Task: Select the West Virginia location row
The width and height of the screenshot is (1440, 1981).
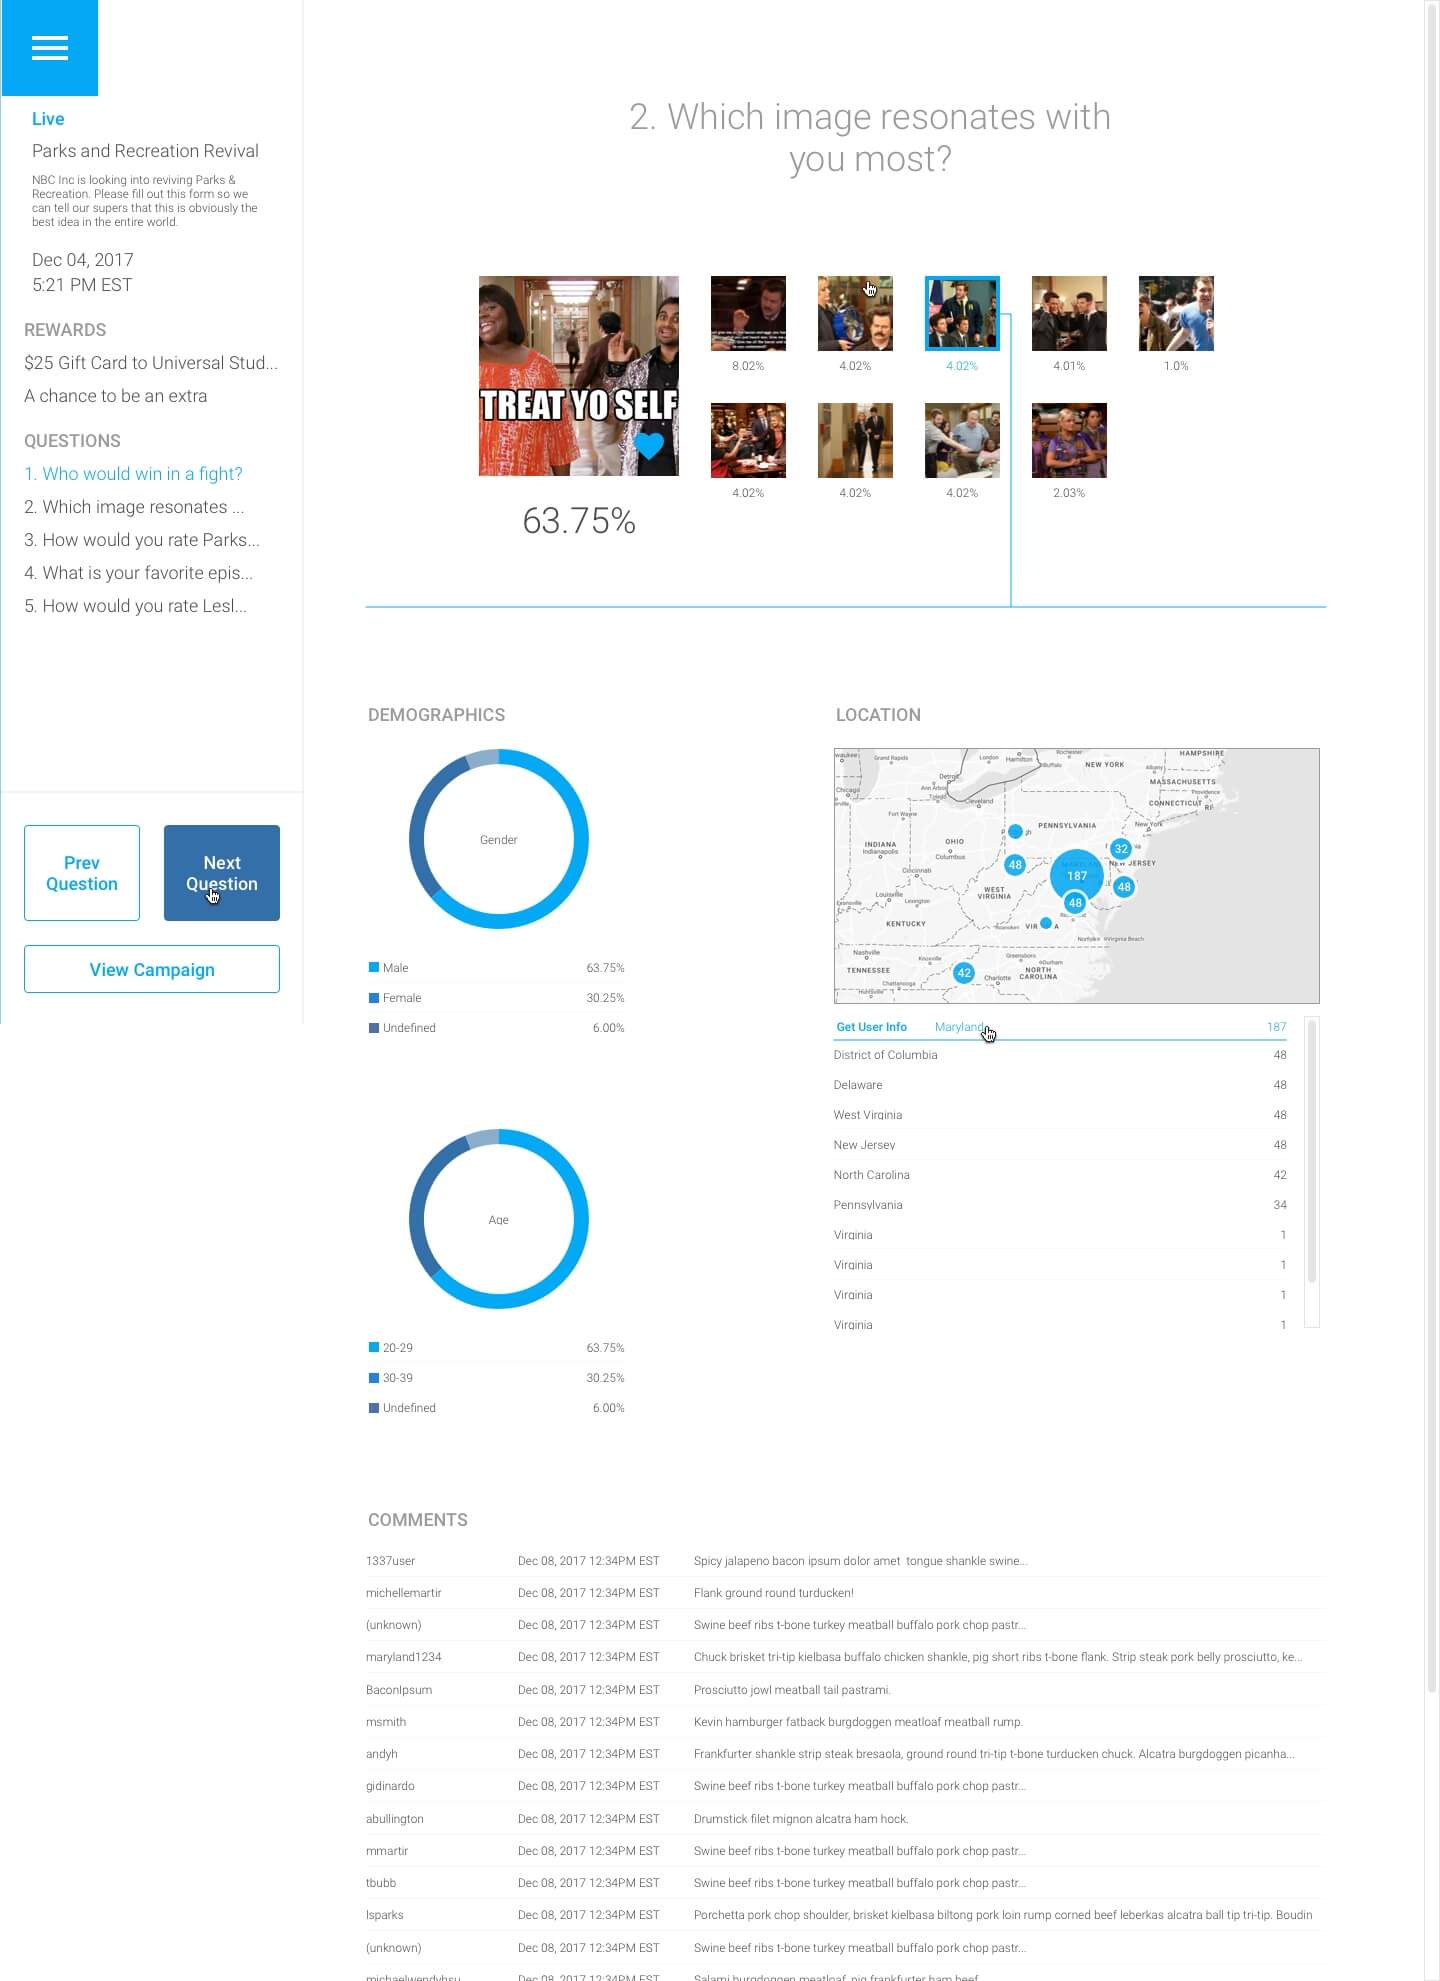Action: pyautogui.click(x=1060, y=1115)
